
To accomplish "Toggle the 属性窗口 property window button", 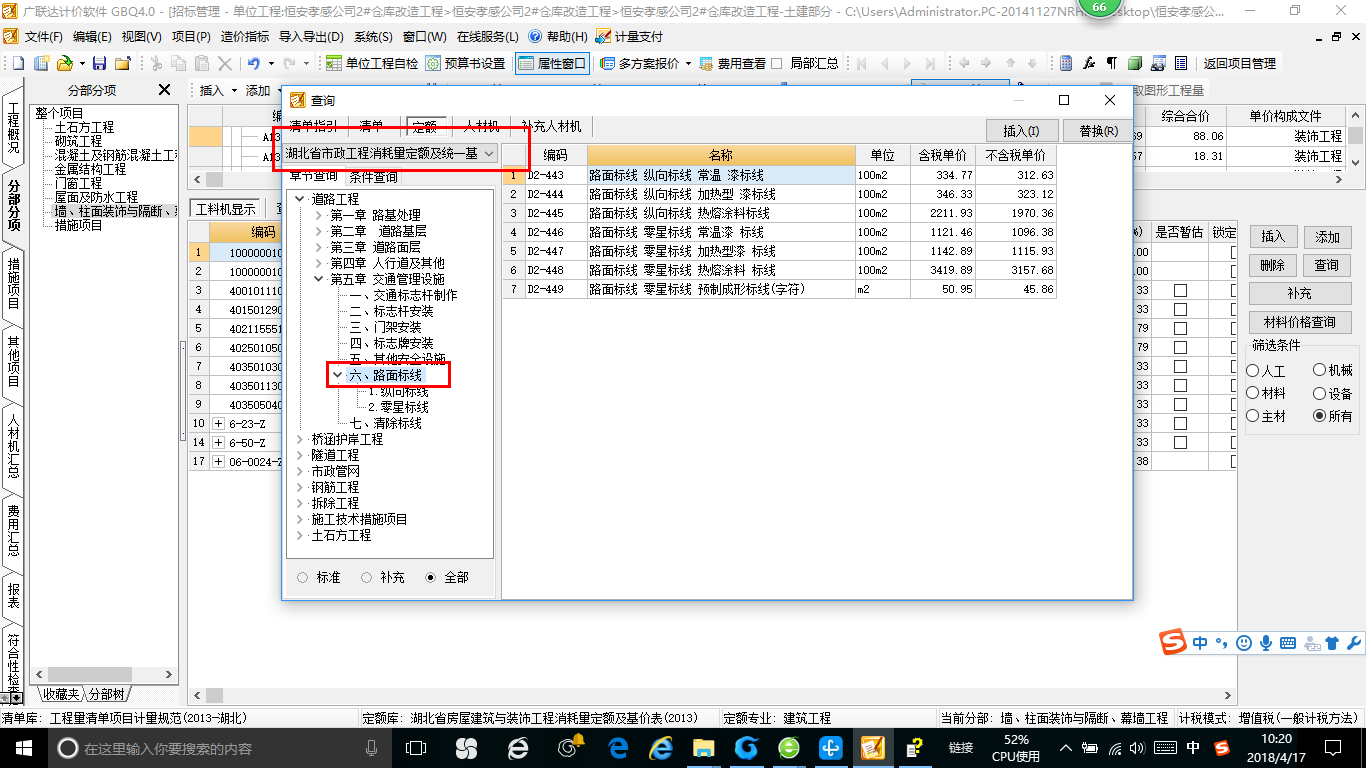I will click(x=552, y=63).
